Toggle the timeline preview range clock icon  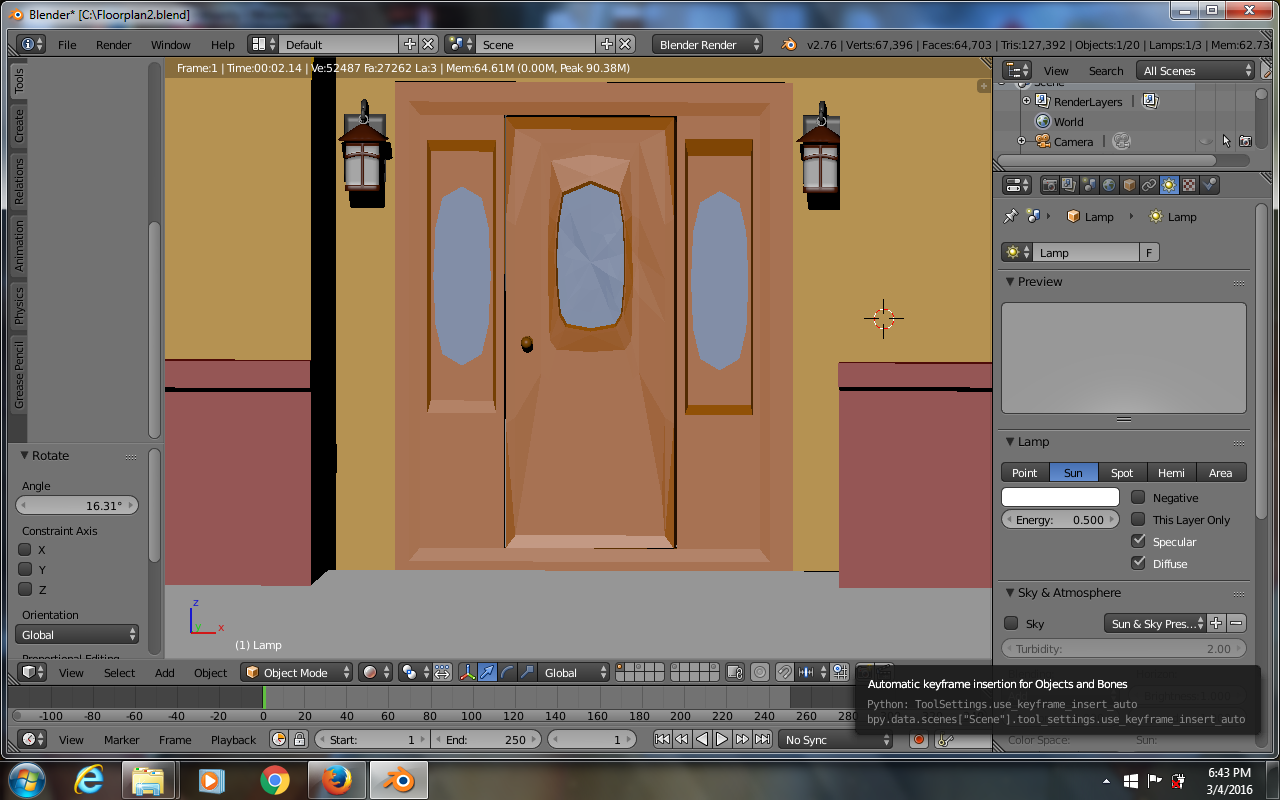(278, 740)
